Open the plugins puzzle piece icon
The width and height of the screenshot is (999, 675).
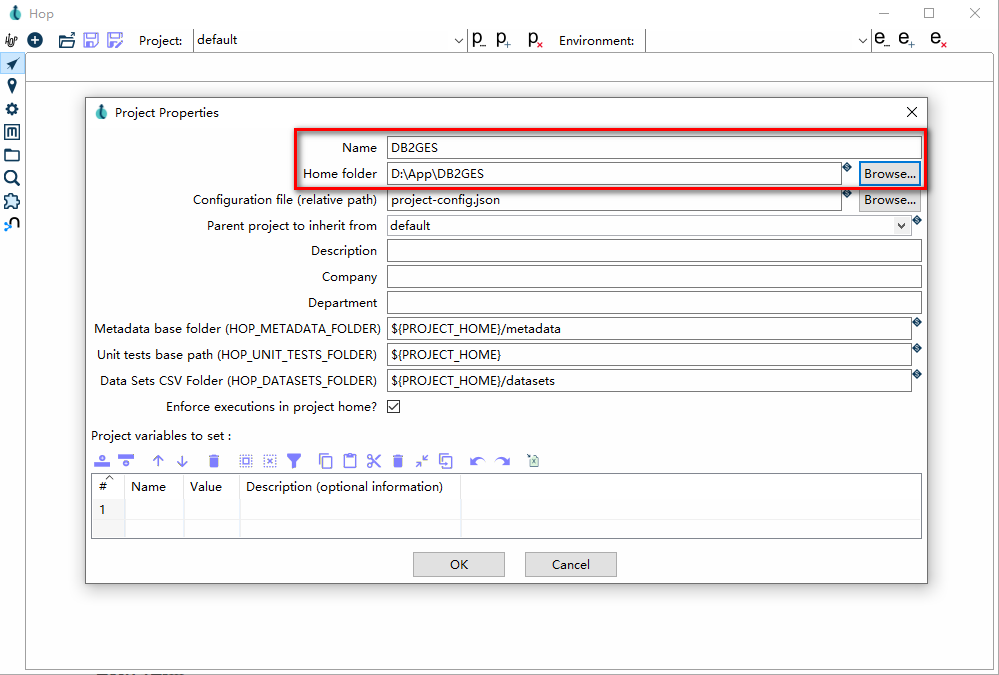pos(12,201)
